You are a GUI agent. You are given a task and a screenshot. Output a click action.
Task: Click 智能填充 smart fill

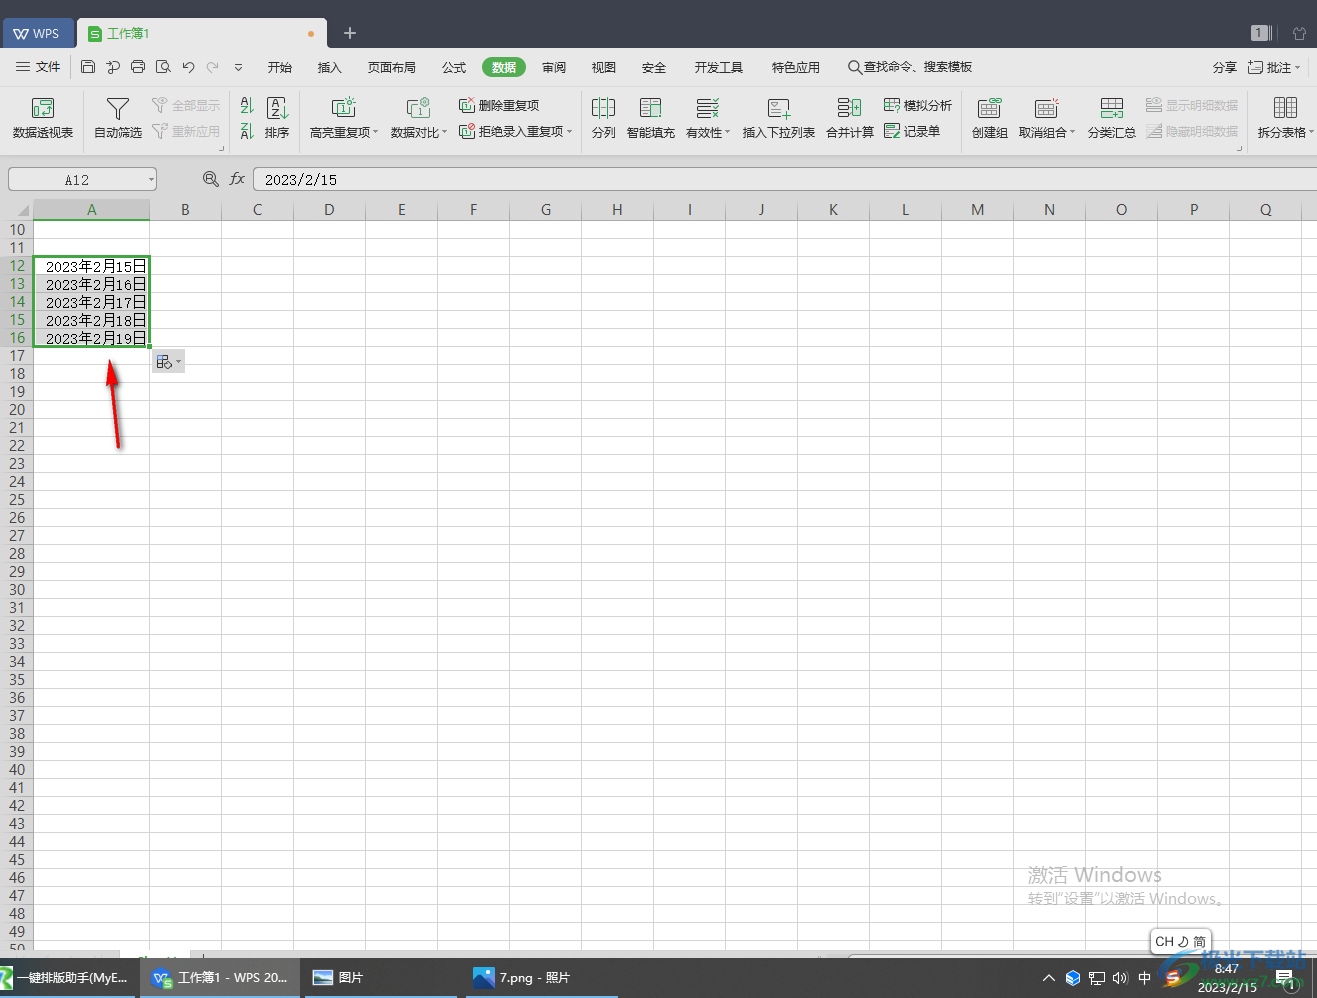pyautogui.click(x=651, y=118)
